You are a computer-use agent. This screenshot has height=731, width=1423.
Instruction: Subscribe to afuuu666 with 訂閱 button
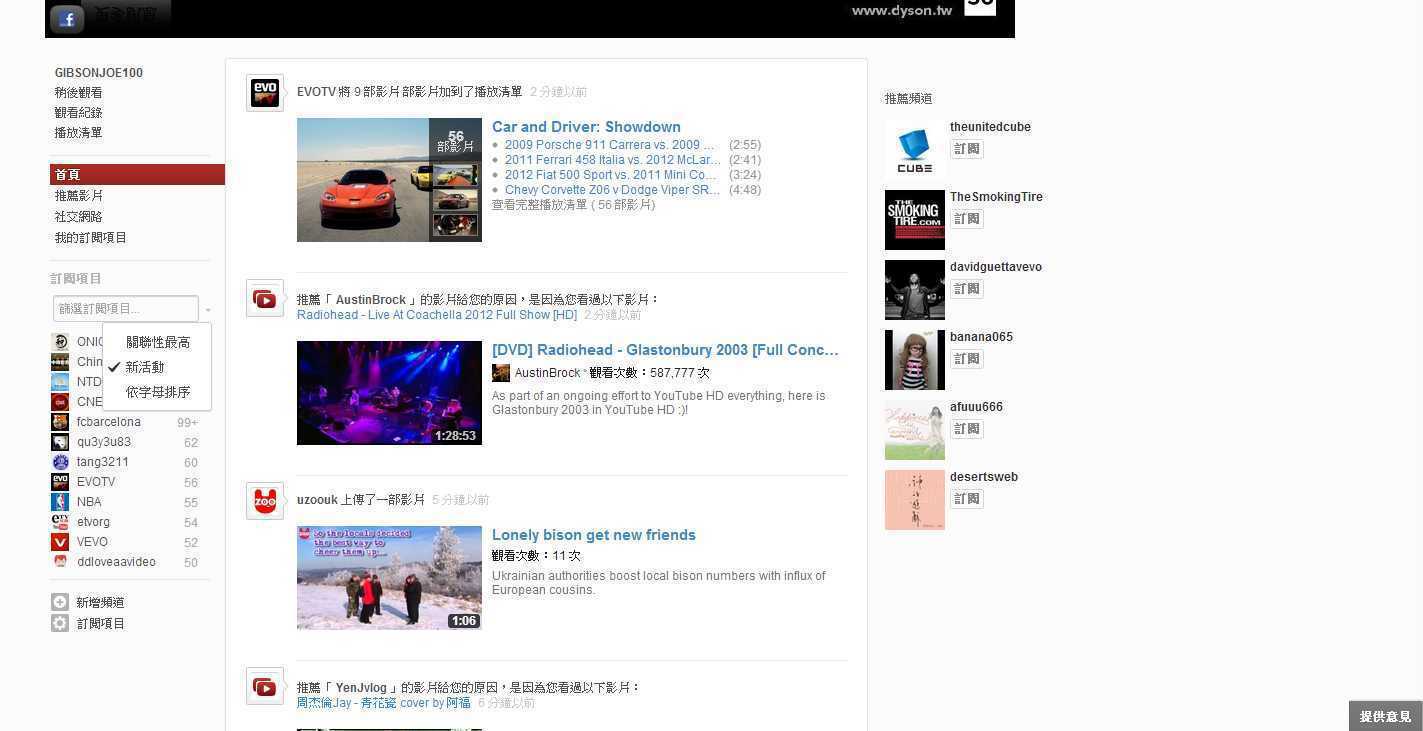[x=967, y=429]
